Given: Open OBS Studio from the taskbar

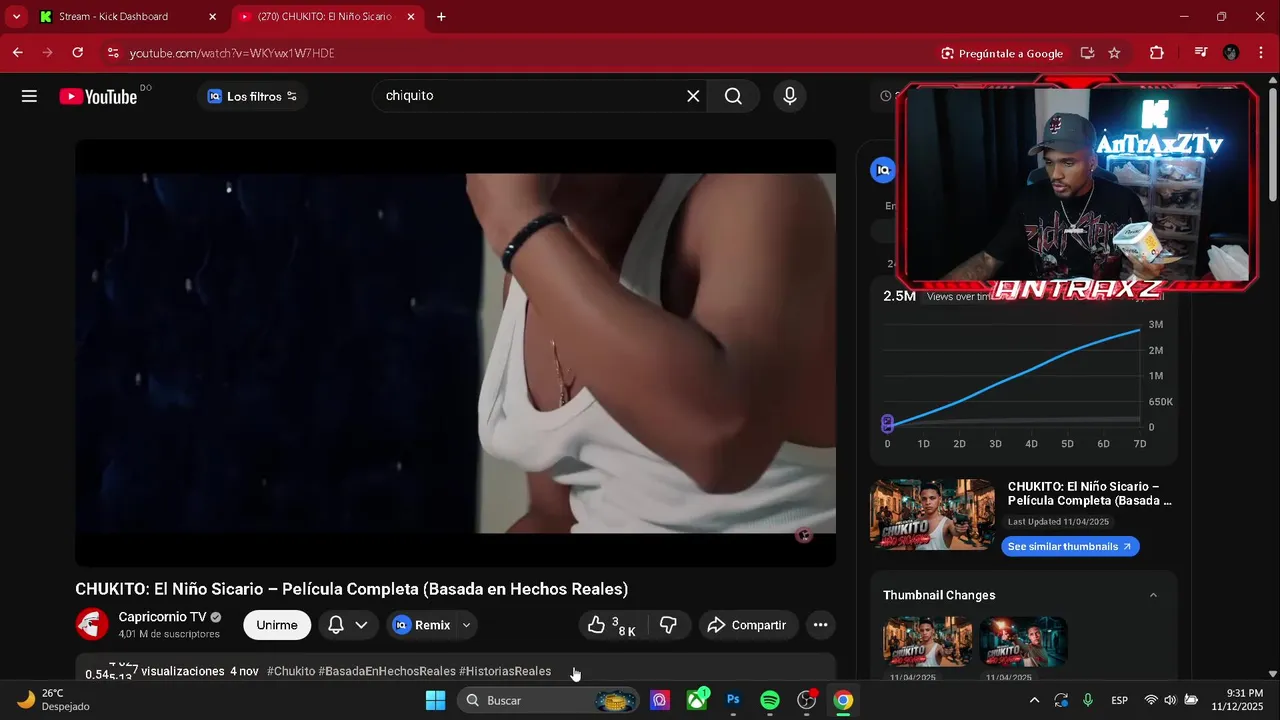Looking at the screenshot, I should point(807,700).
